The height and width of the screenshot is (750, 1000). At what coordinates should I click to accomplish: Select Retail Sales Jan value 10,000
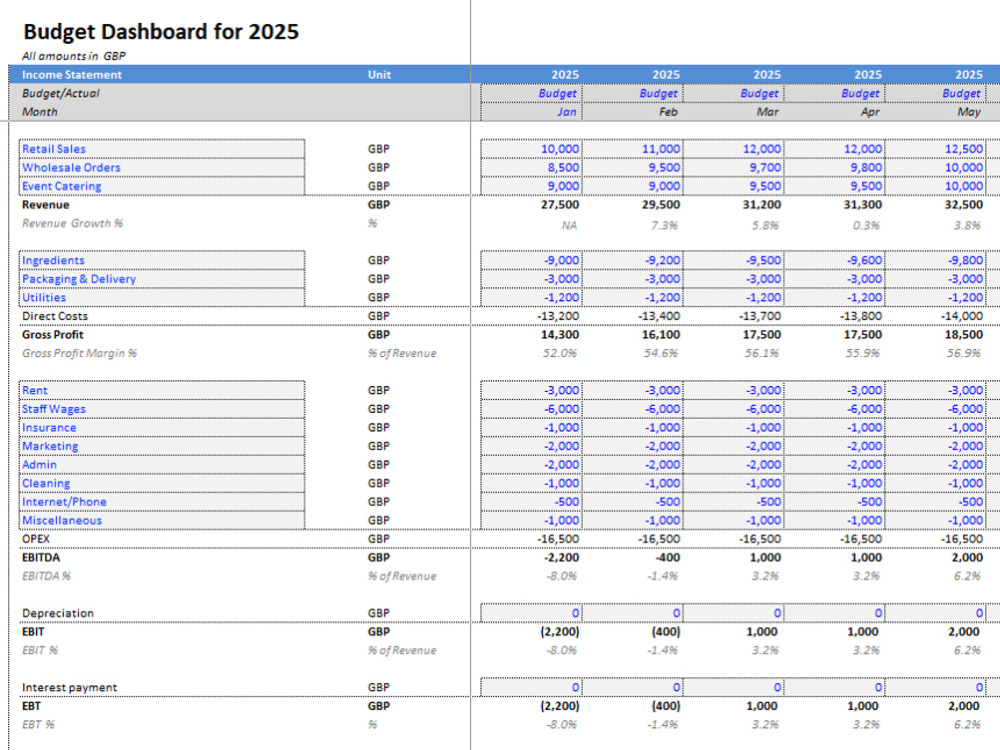tap(531, 149)
